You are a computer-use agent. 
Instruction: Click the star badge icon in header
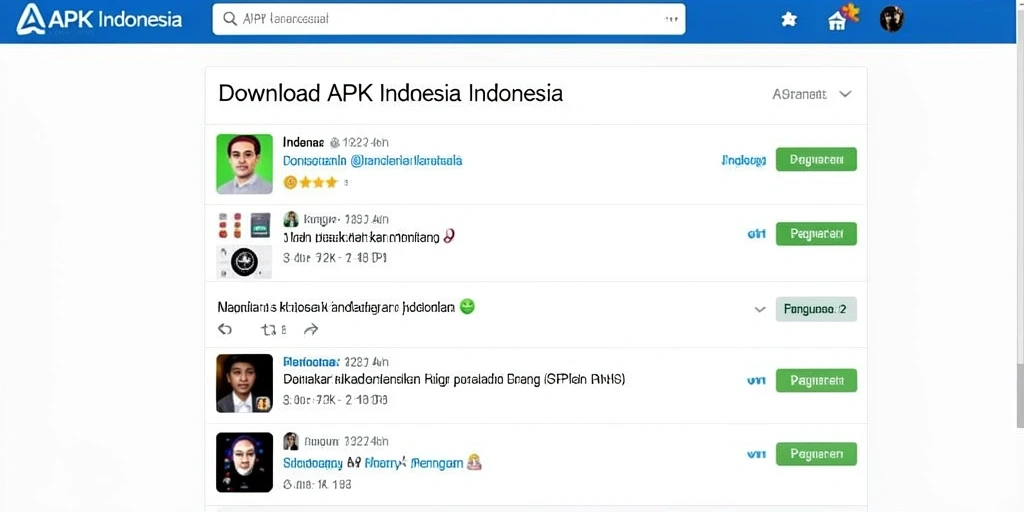tap(789, 20)
